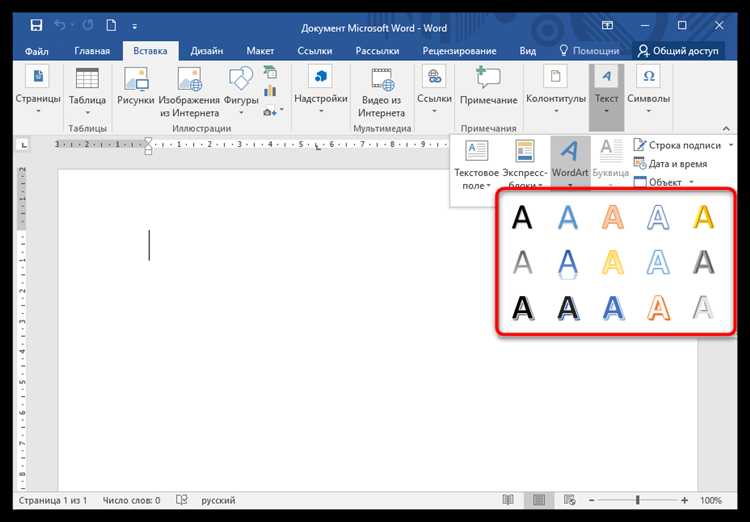Click Видео из Интернета button
The image size is (750, 522).
point(381,92)
